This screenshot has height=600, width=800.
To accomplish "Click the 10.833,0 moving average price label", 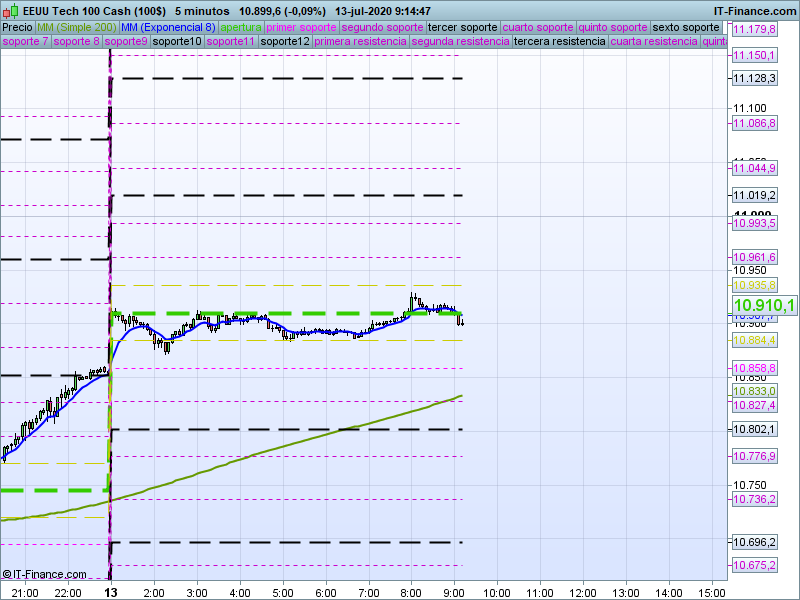I will click(x=754, y=392).
